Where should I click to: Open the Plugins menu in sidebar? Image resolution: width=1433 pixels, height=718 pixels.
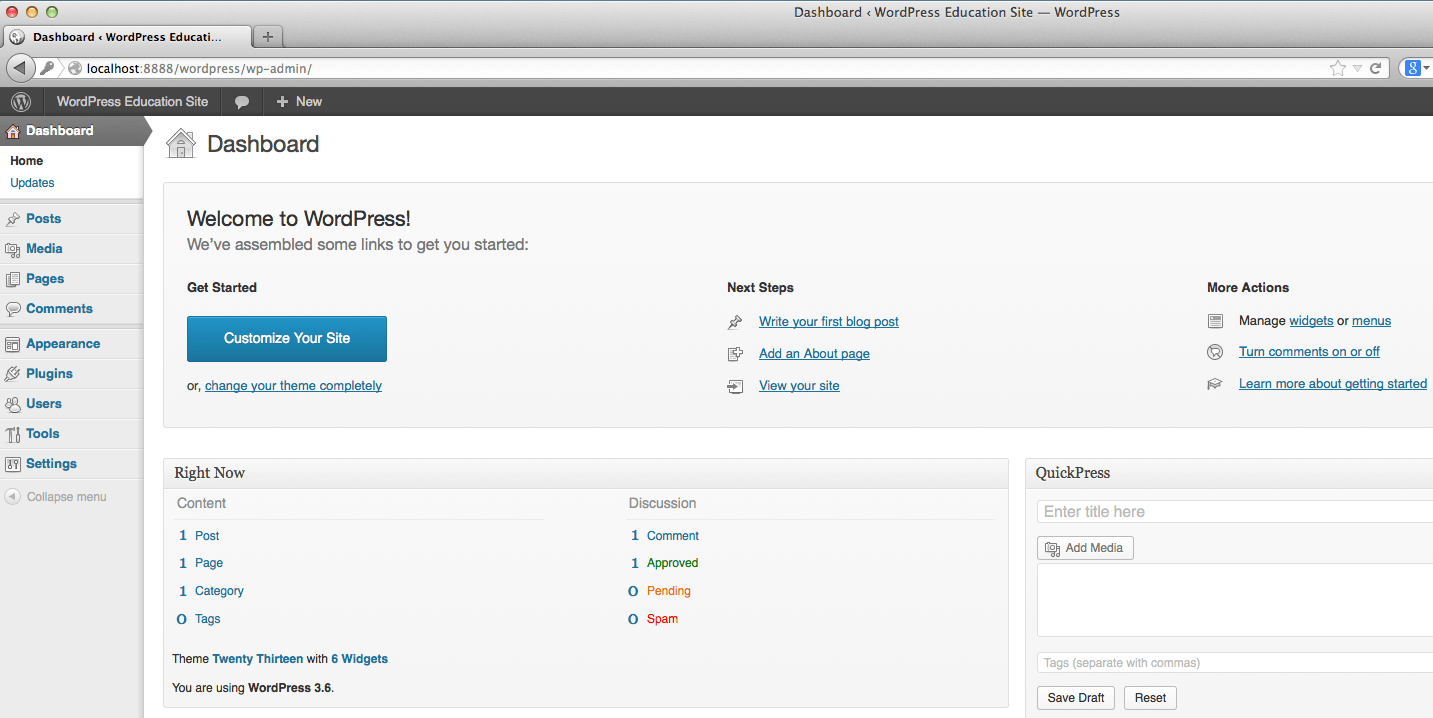(50, 374)
